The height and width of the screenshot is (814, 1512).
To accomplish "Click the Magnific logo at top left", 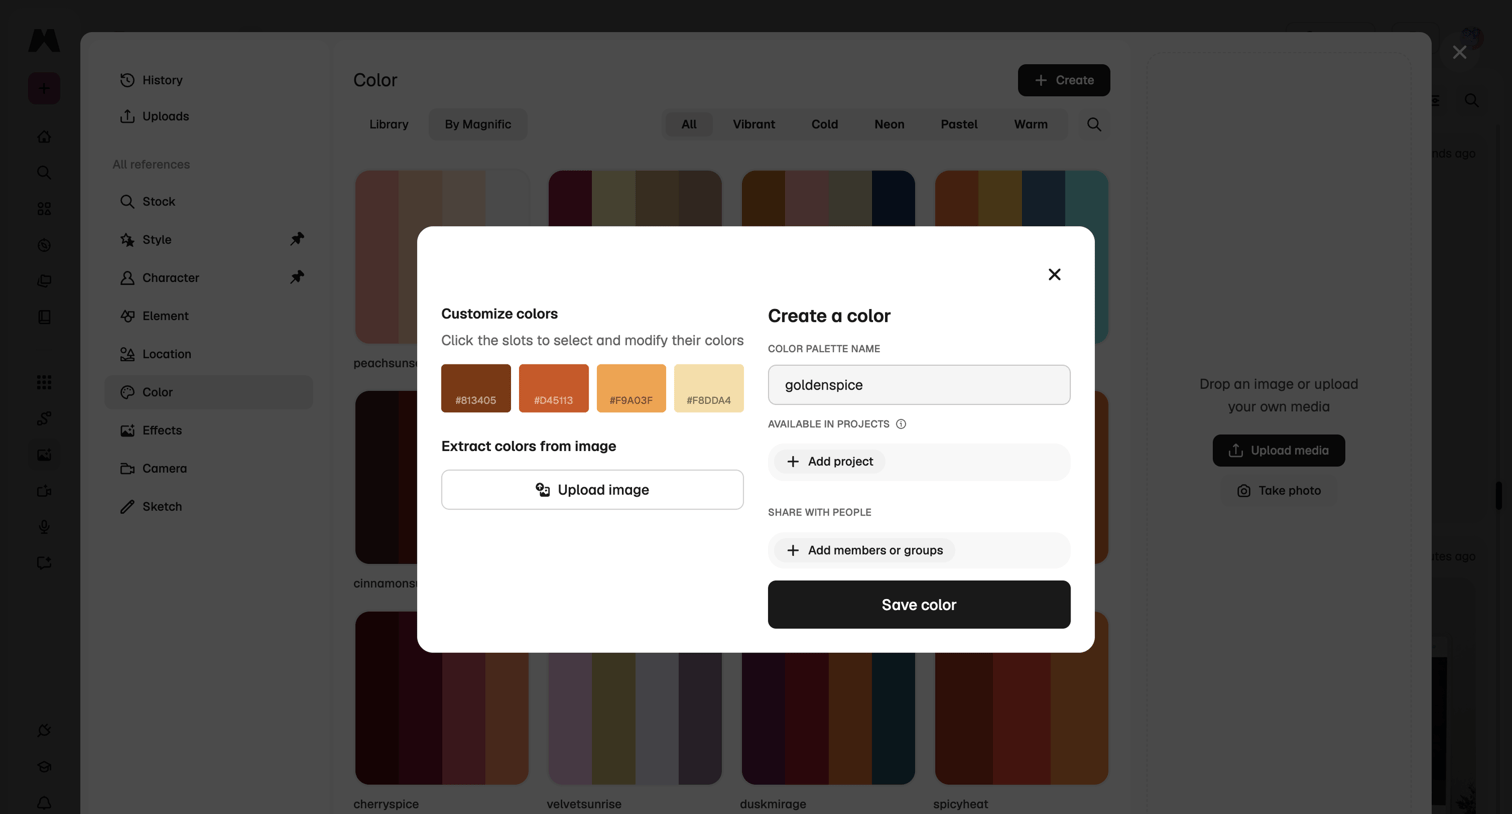I will (43, 41).
